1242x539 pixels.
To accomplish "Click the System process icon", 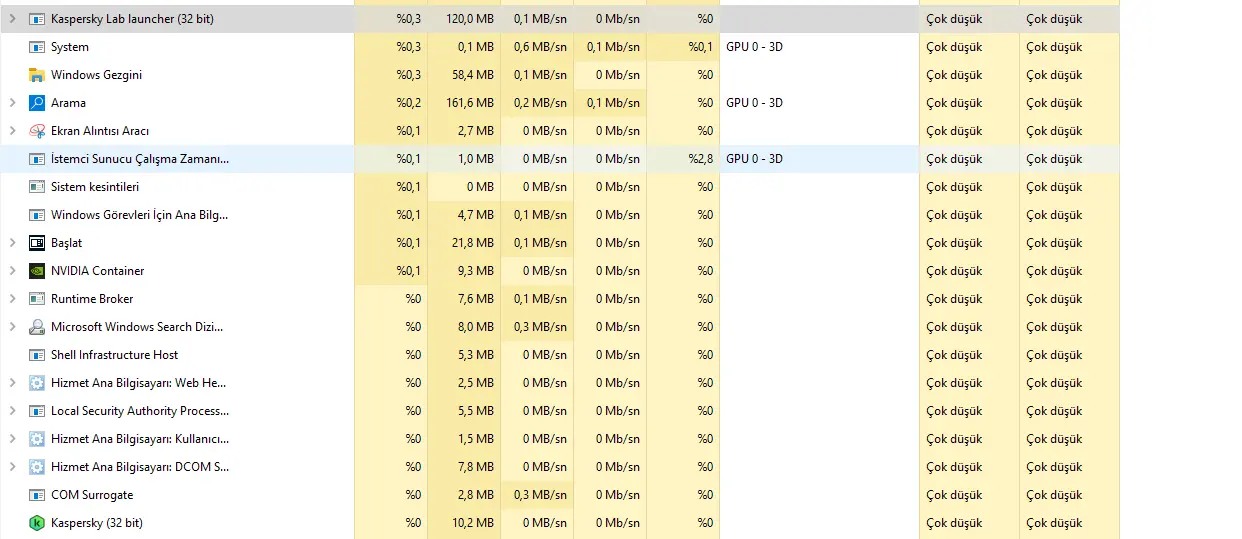I will click(37, 47).
